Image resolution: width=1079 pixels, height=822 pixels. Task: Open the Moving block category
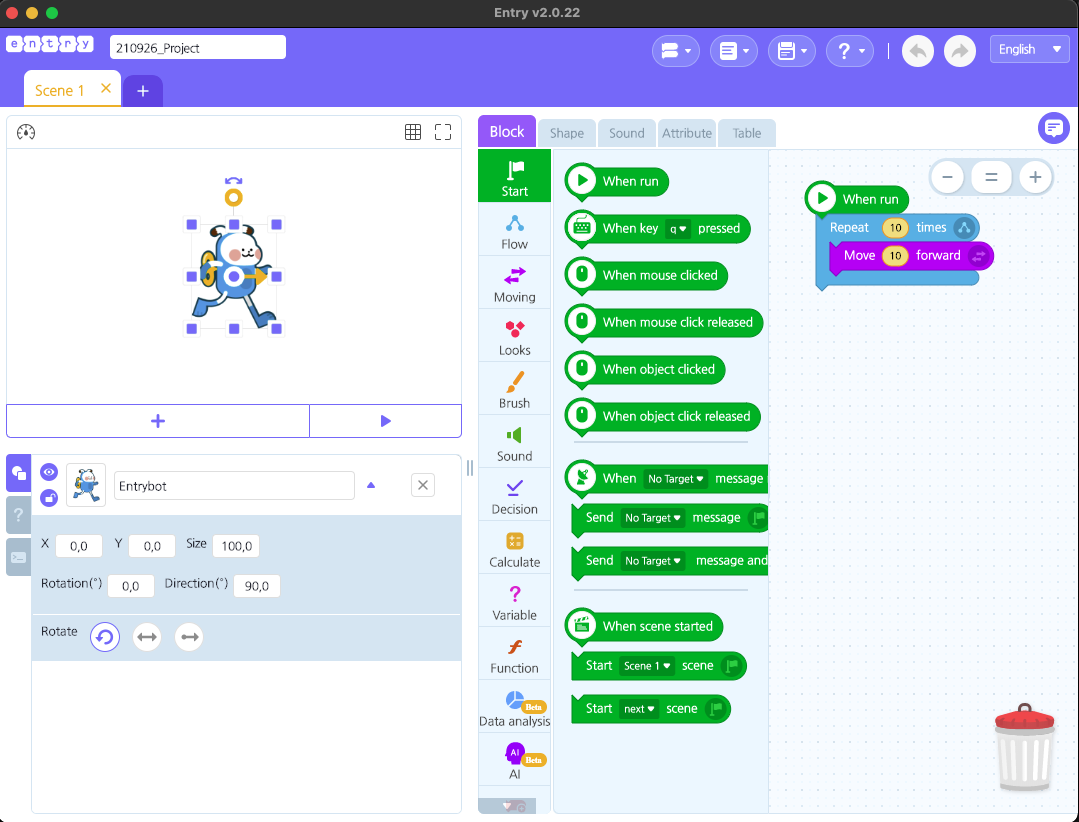(514, 283)
